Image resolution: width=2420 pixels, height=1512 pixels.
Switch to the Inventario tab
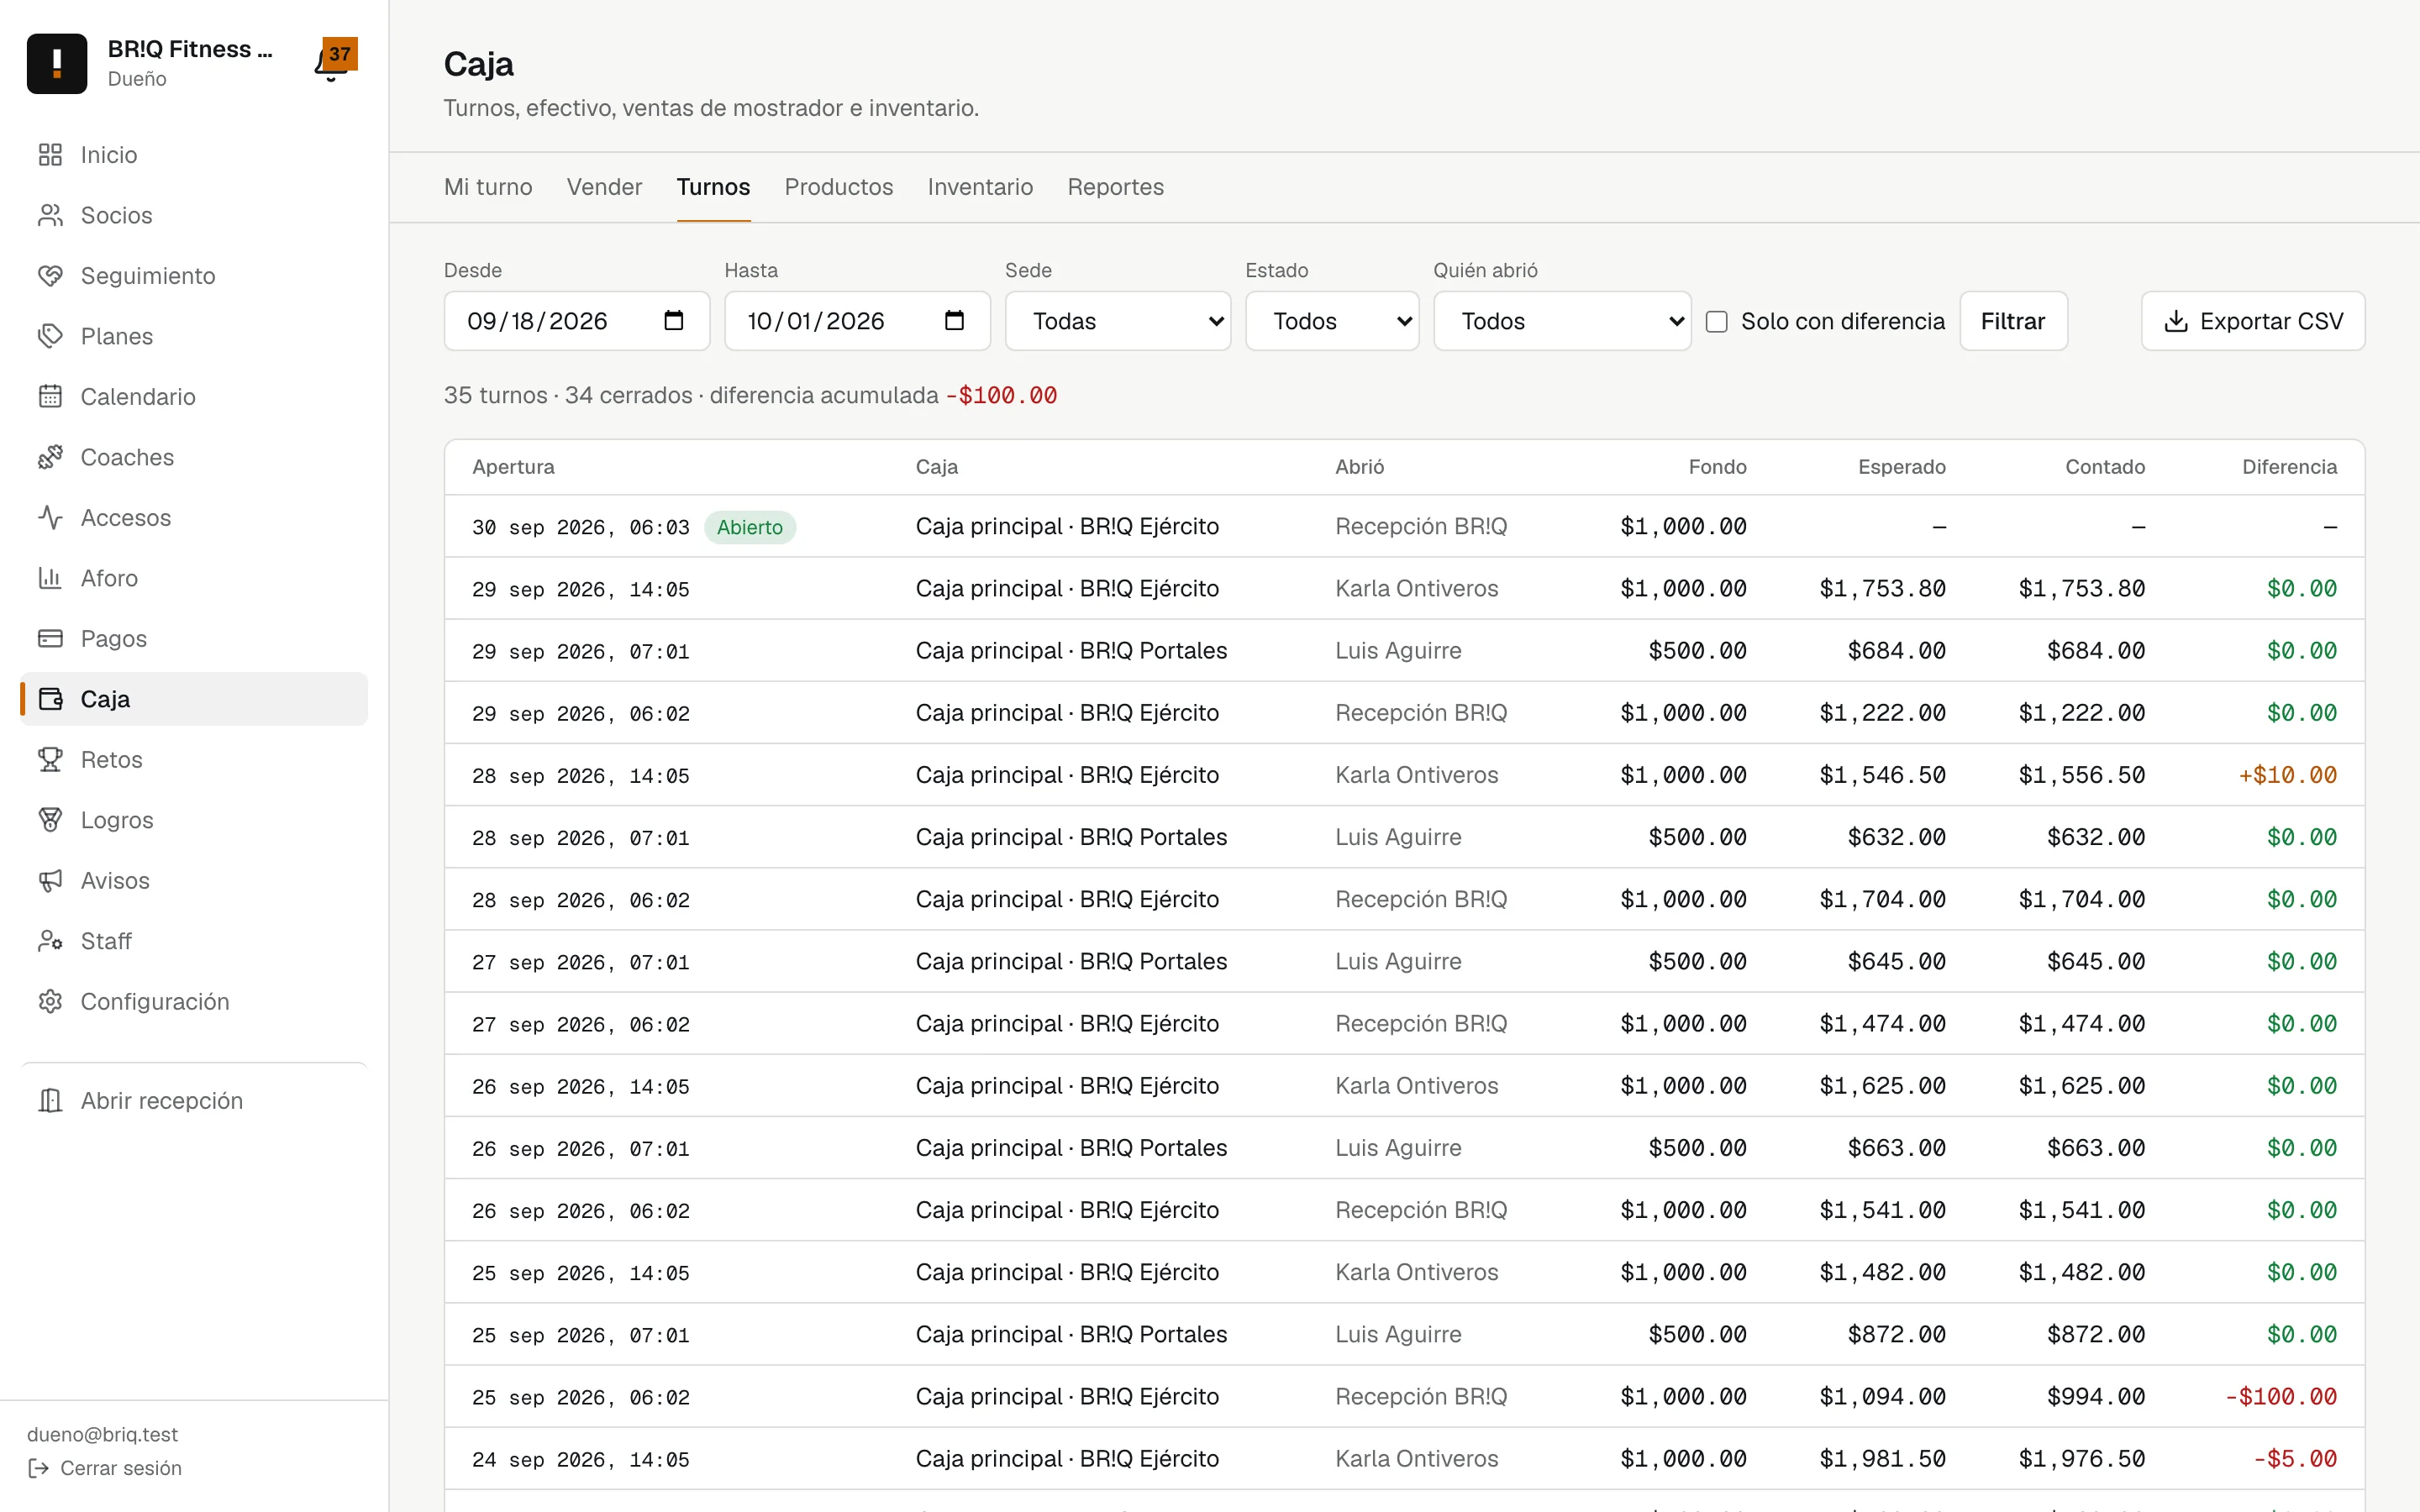point(980,187)
